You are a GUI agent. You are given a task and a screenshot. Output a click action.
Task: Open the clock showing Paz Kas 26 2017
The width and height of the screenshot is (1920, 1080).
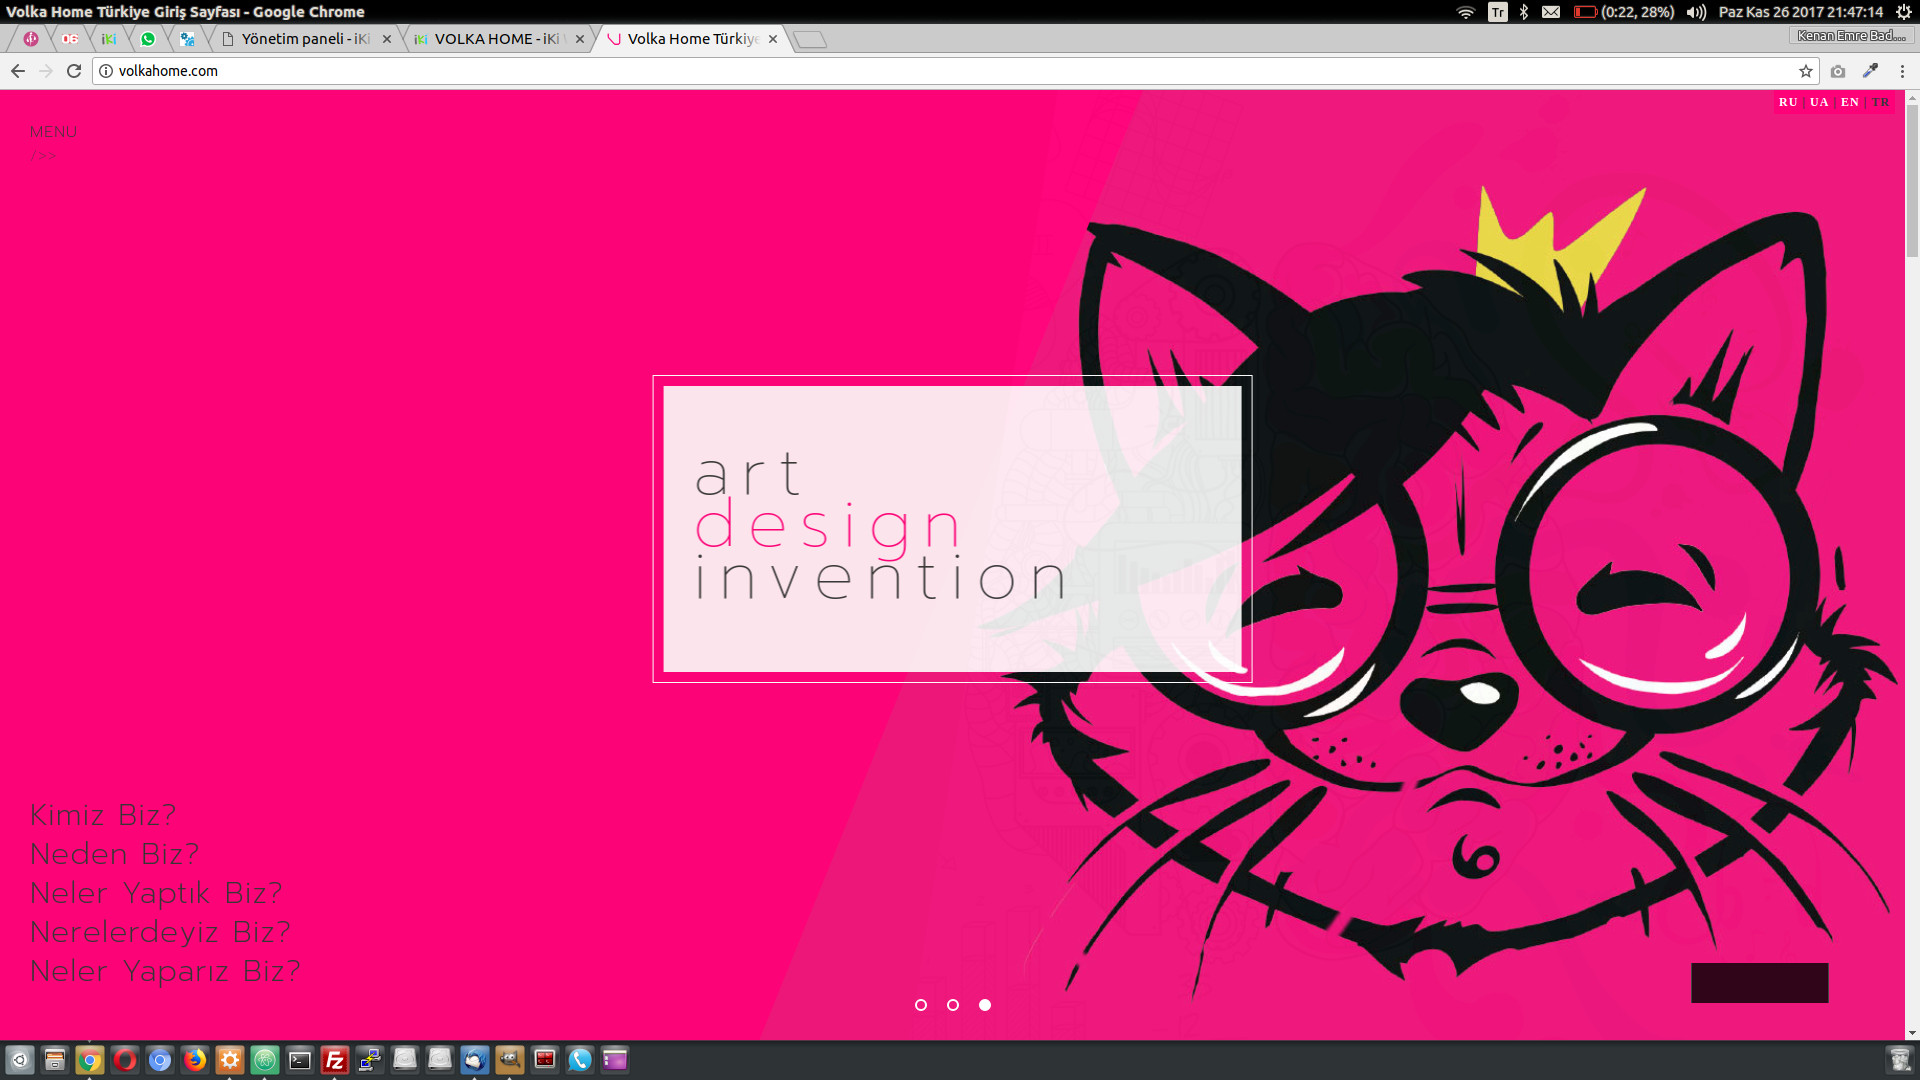(x=1801, y=12)
